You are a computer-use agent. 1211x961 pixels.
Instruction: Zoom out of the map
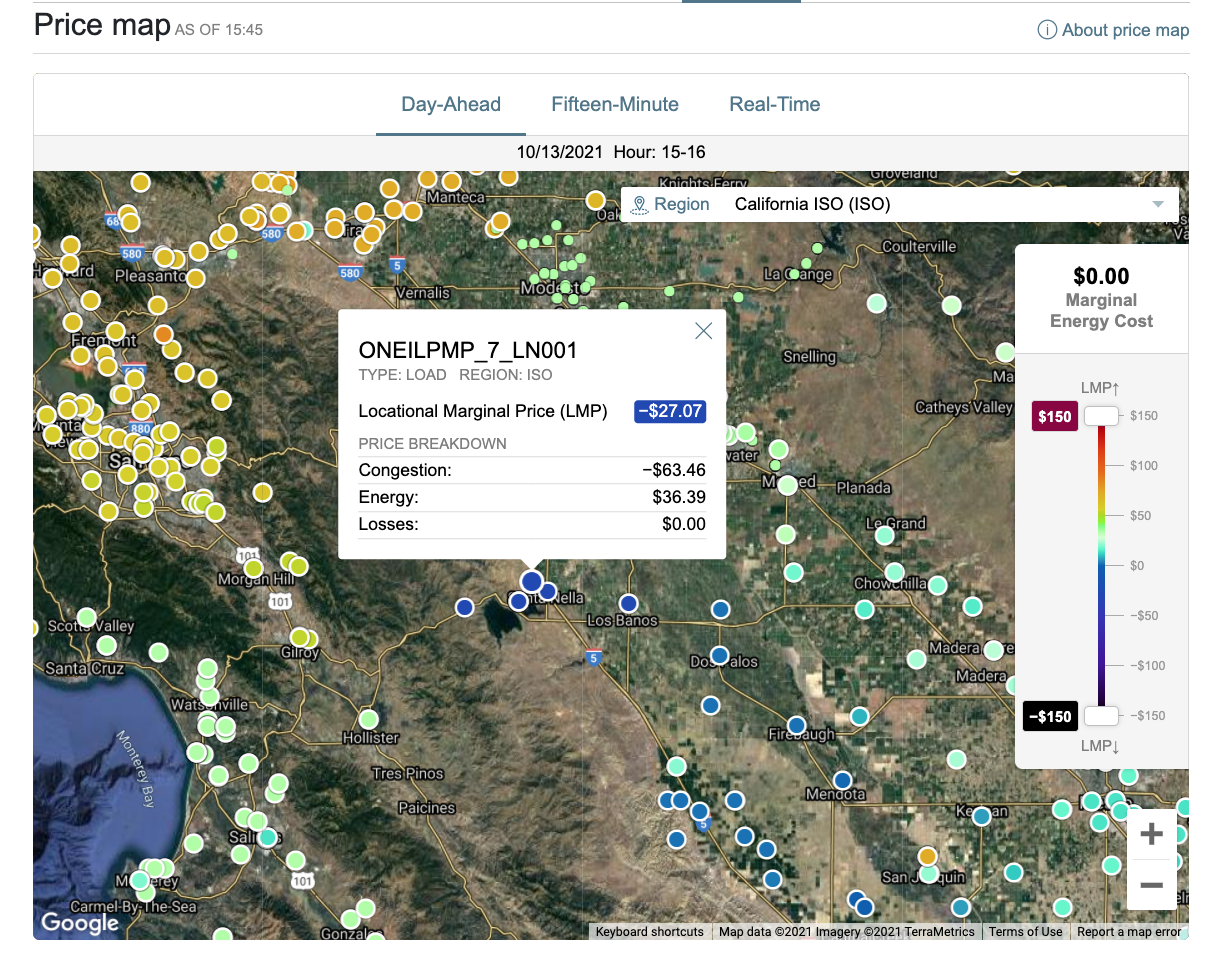[x=1152, y=885]
